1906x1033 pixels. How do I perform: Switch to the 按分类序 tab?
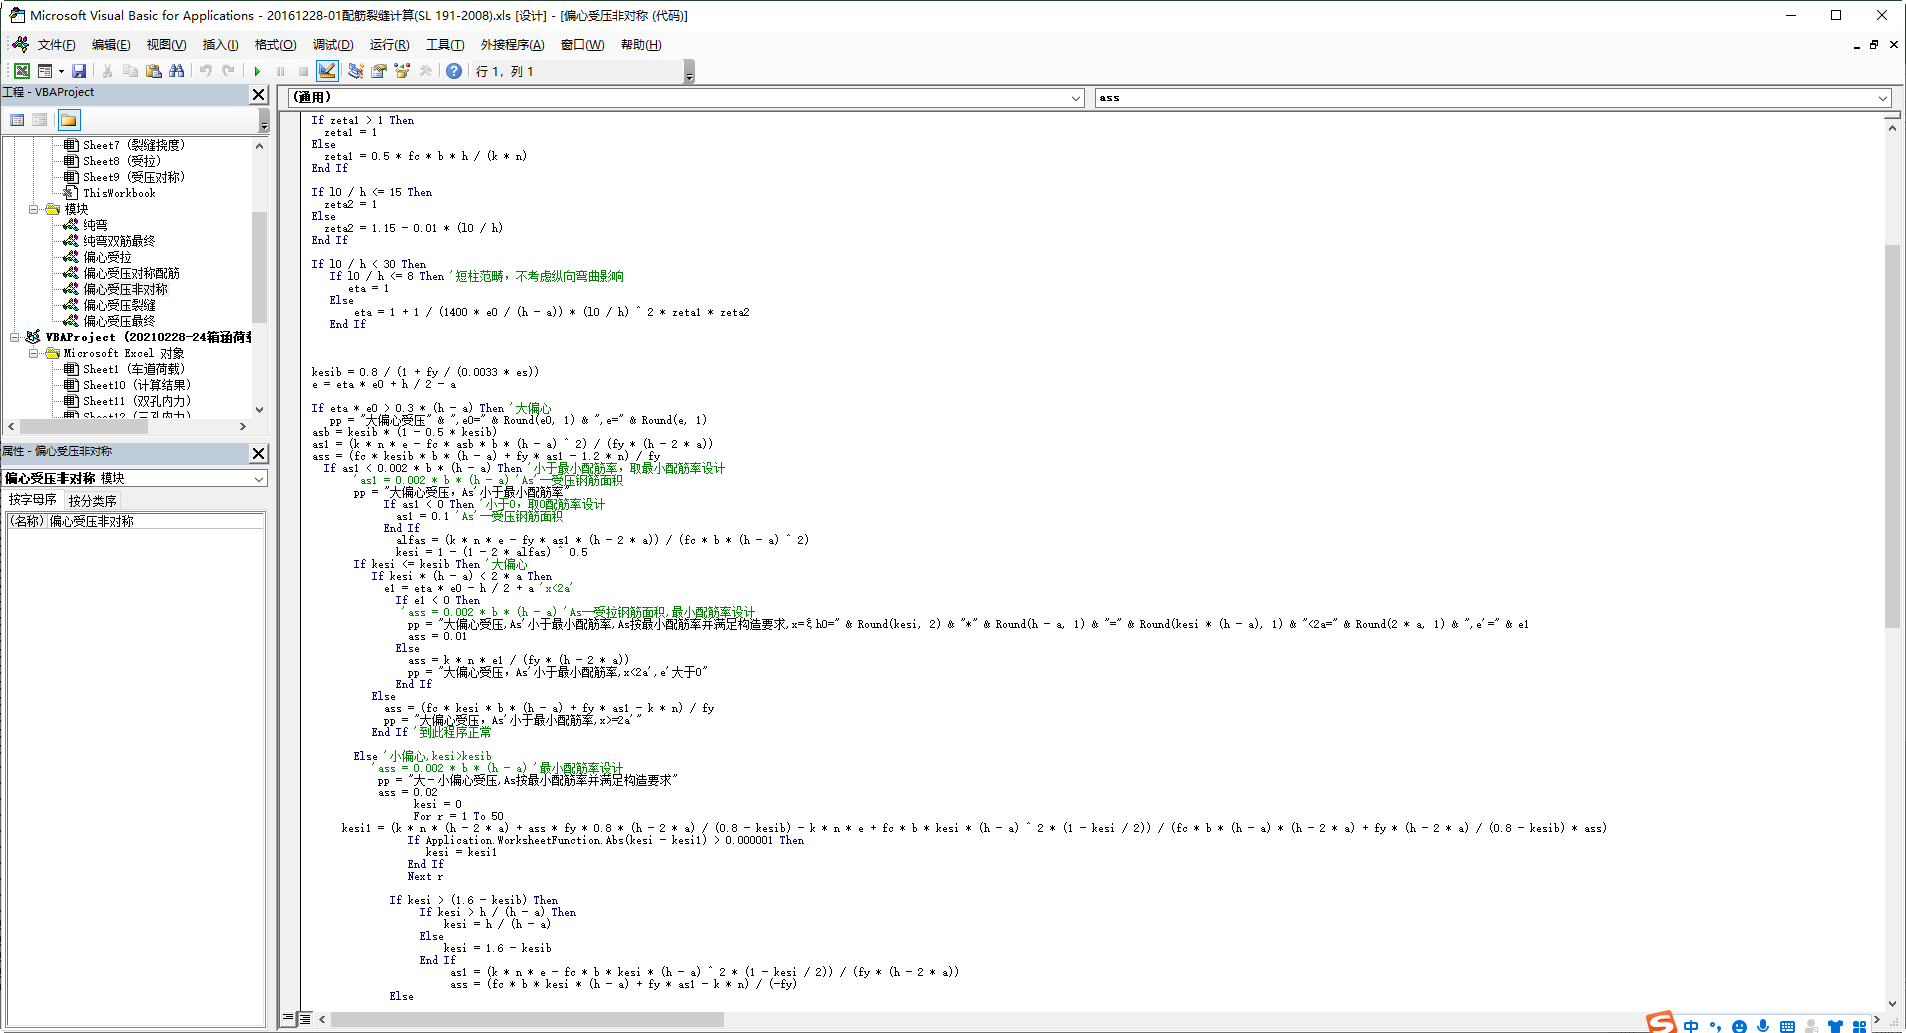(x=92, y=500)
